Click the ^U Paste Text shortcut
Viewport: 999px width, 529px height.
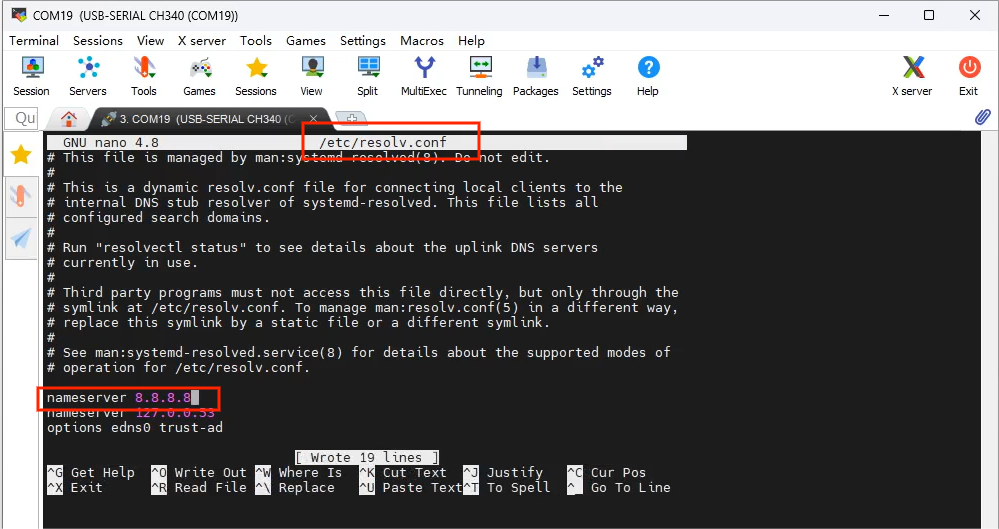click(x=411, y=488)
